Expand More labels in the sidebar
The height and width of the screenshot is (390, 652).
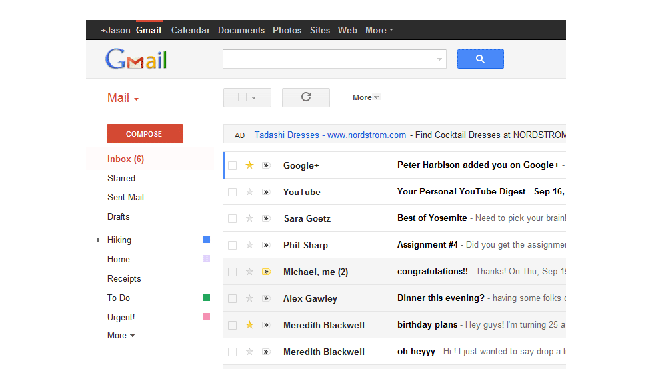point(121,335)
